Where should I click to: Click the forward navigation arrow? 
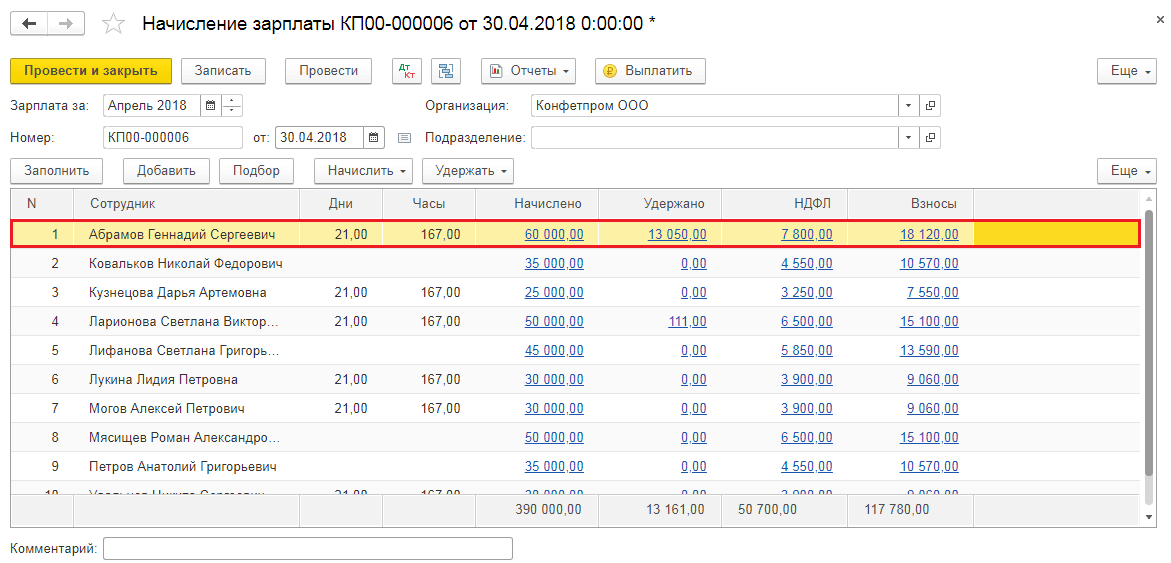point(66,23)
